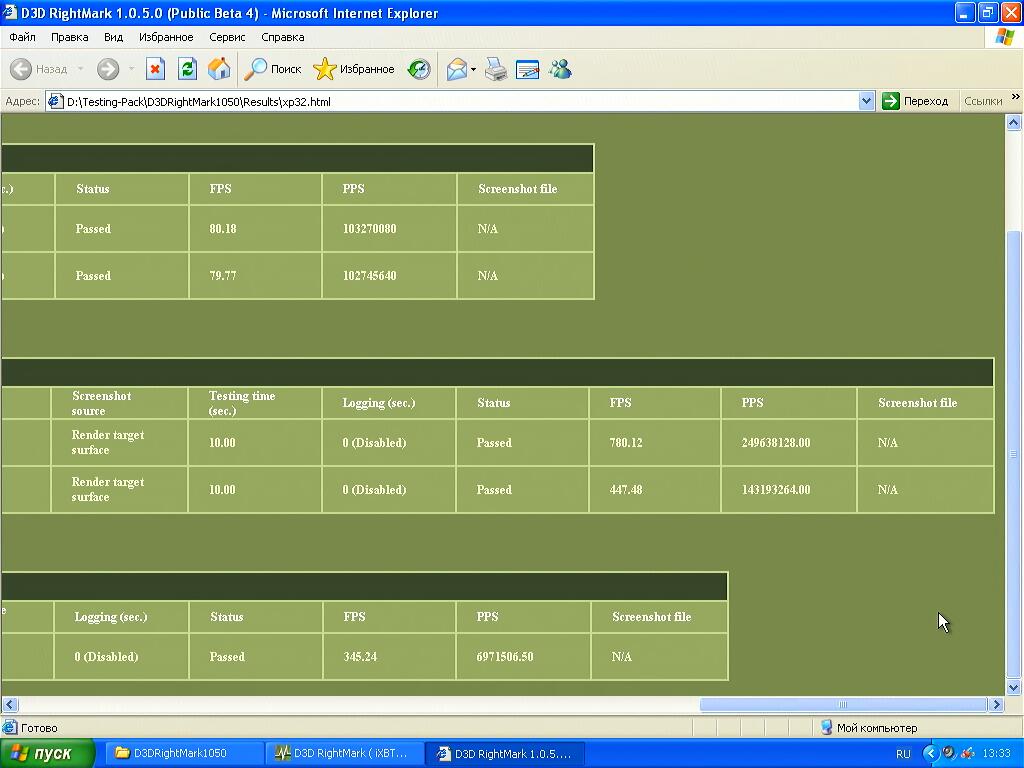Click the FPS value 447.48
Viewport: 1024px width, 768px height.
pyautogui.click(x=626, y=490)
